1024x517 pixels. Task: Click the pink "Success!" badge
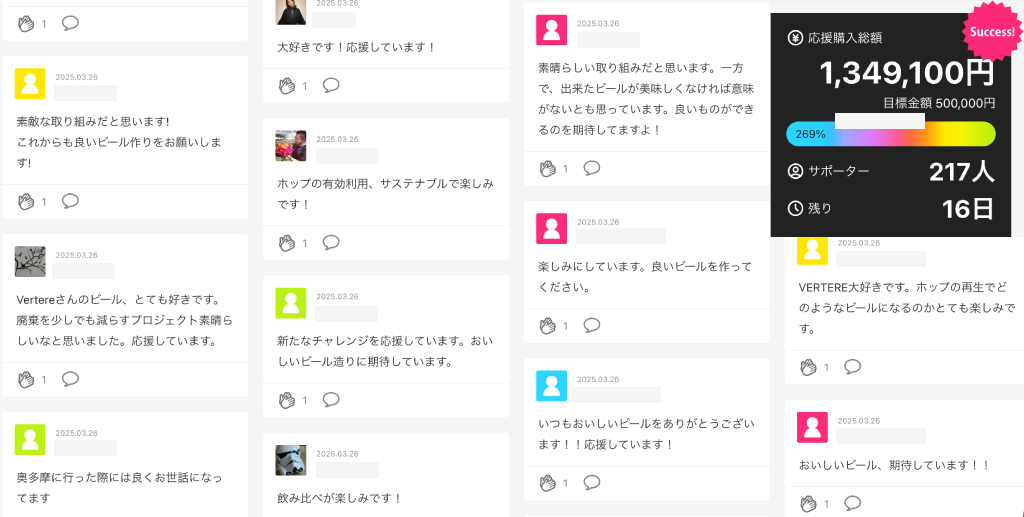[991, 32]
